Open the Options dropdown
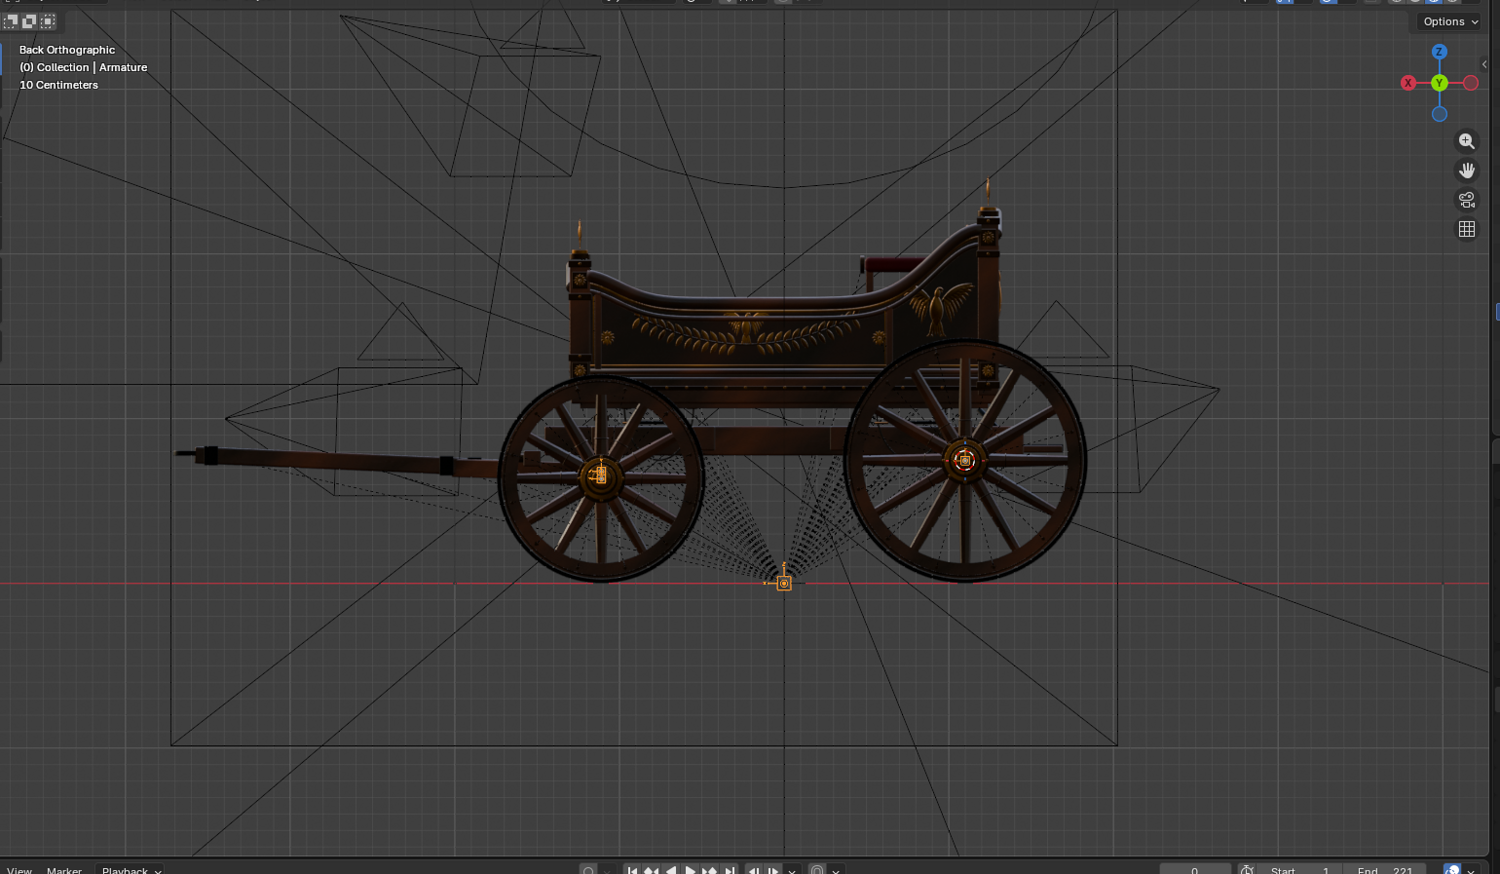The height and width of the screenshot is (874, 1500). (x=1450, y=21)
